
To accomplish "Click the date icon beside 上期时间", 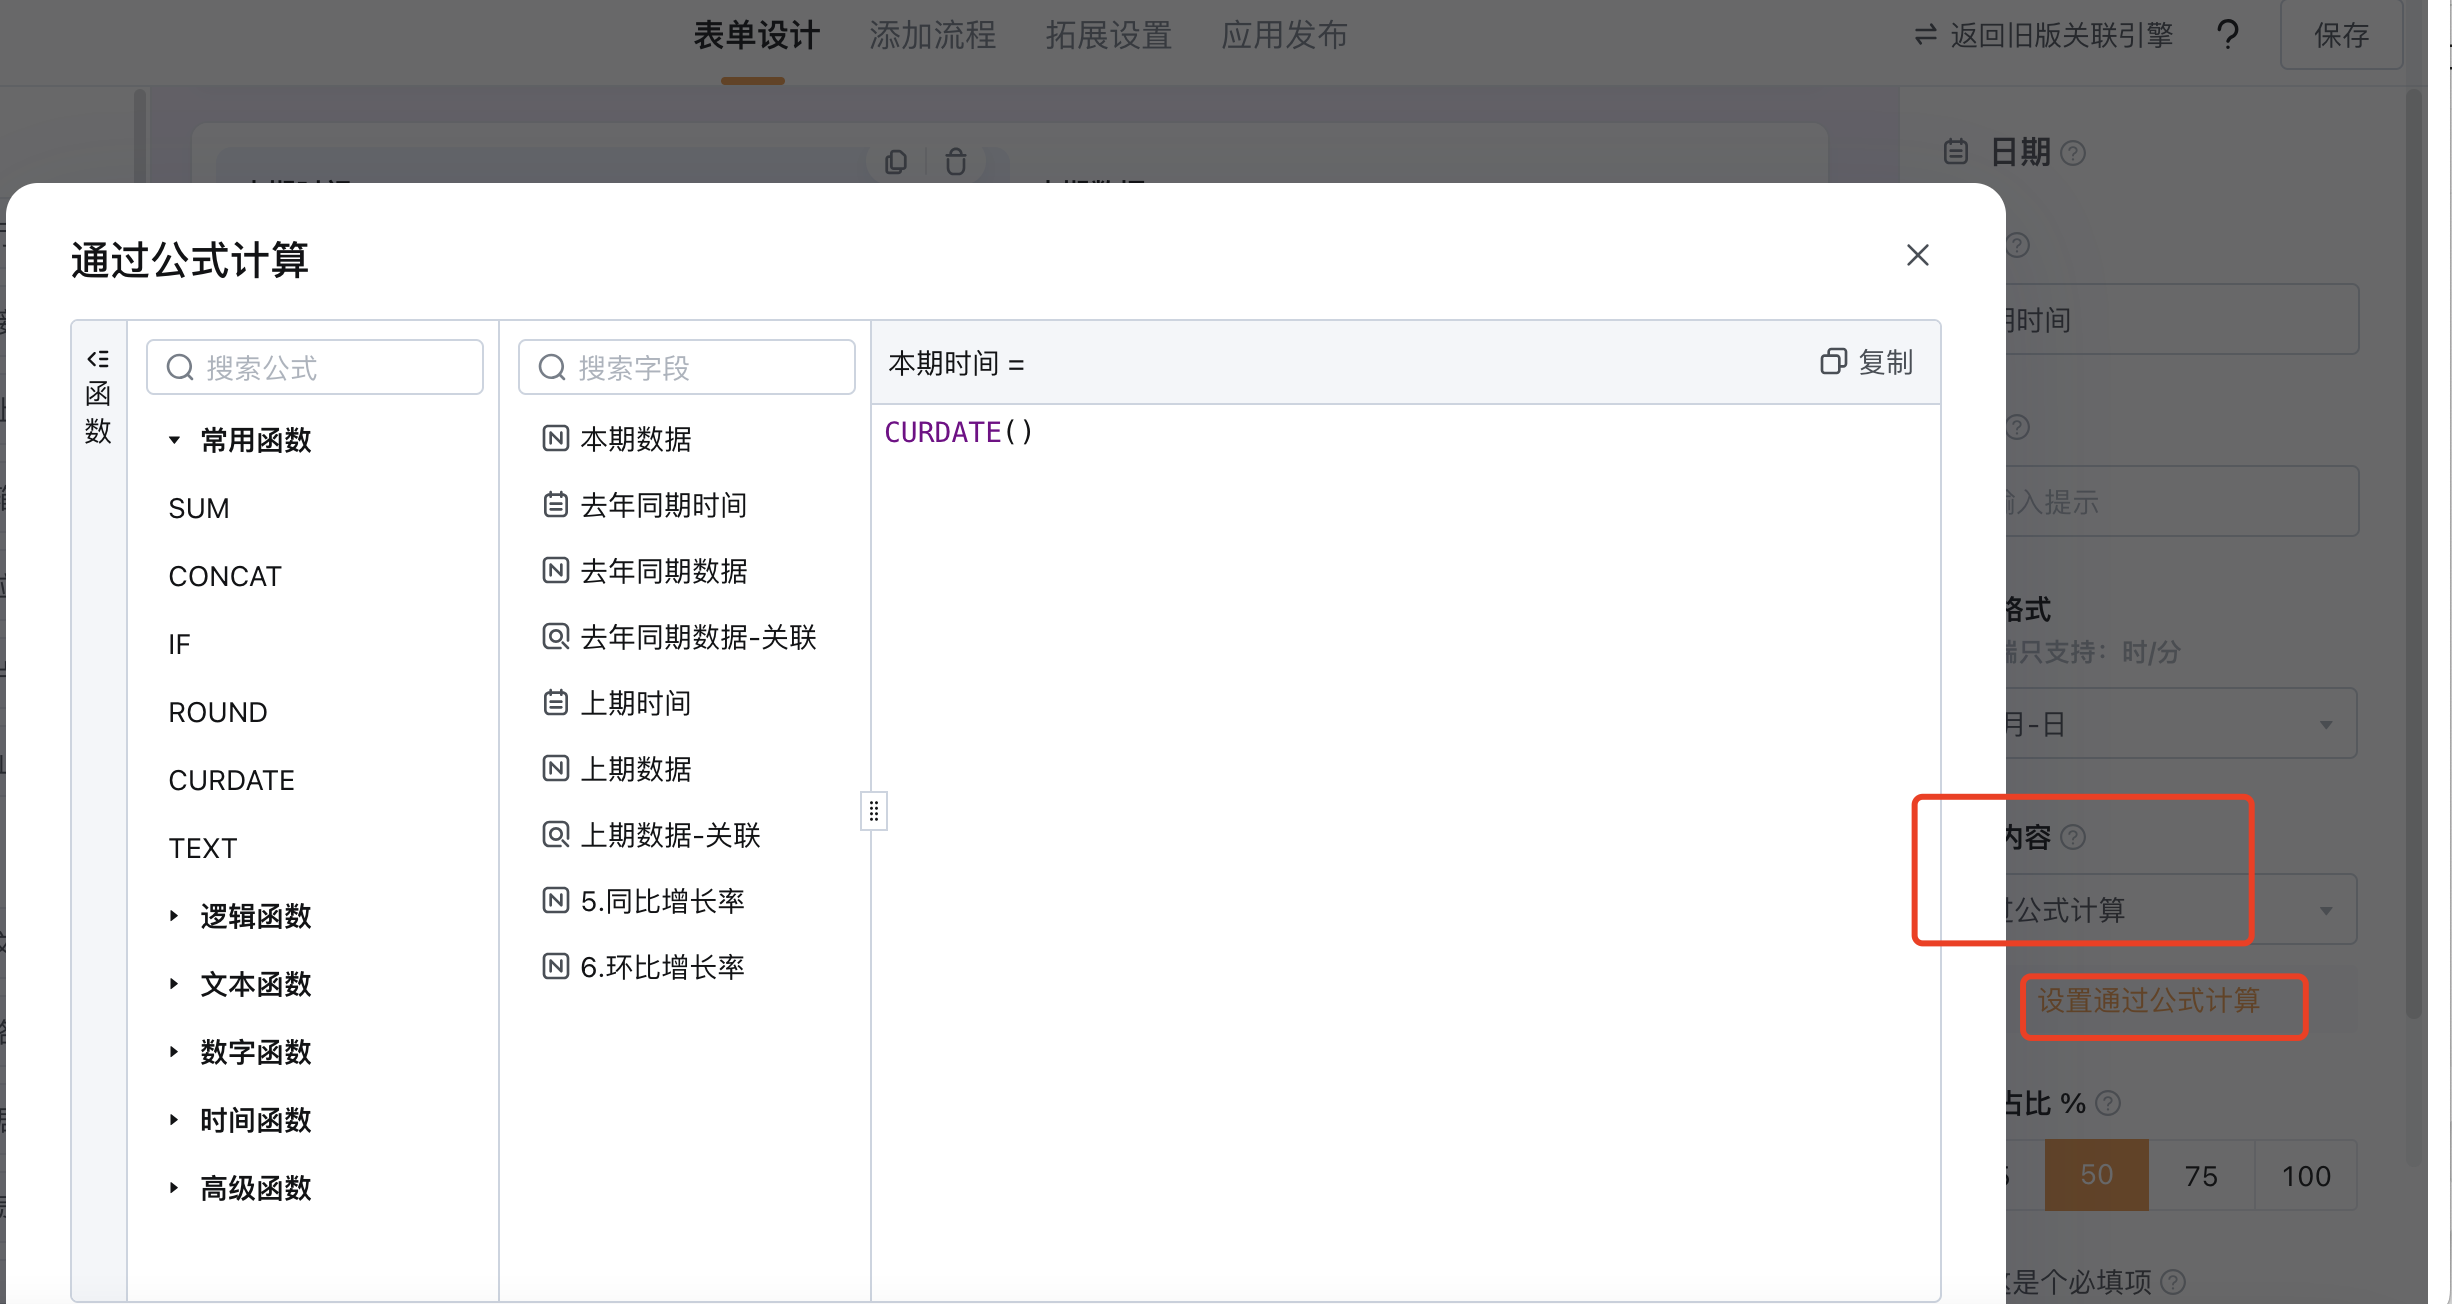I will pyautogui.click(x=556, y=702).
